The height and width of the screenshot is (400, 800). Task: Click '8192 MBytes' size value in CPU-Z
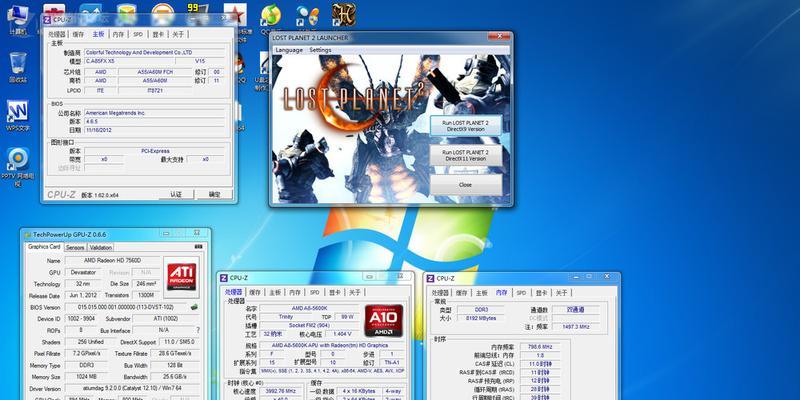point(480,318)
